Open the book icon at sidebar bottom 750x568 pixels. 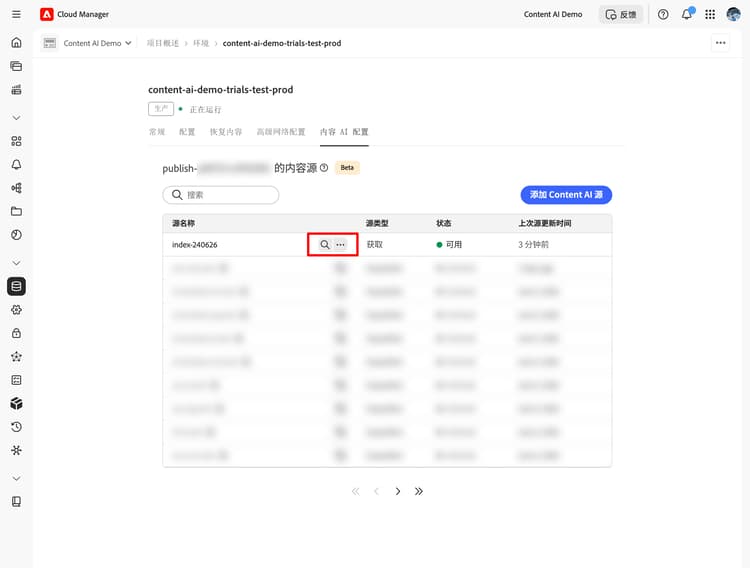tap(16, 501)
